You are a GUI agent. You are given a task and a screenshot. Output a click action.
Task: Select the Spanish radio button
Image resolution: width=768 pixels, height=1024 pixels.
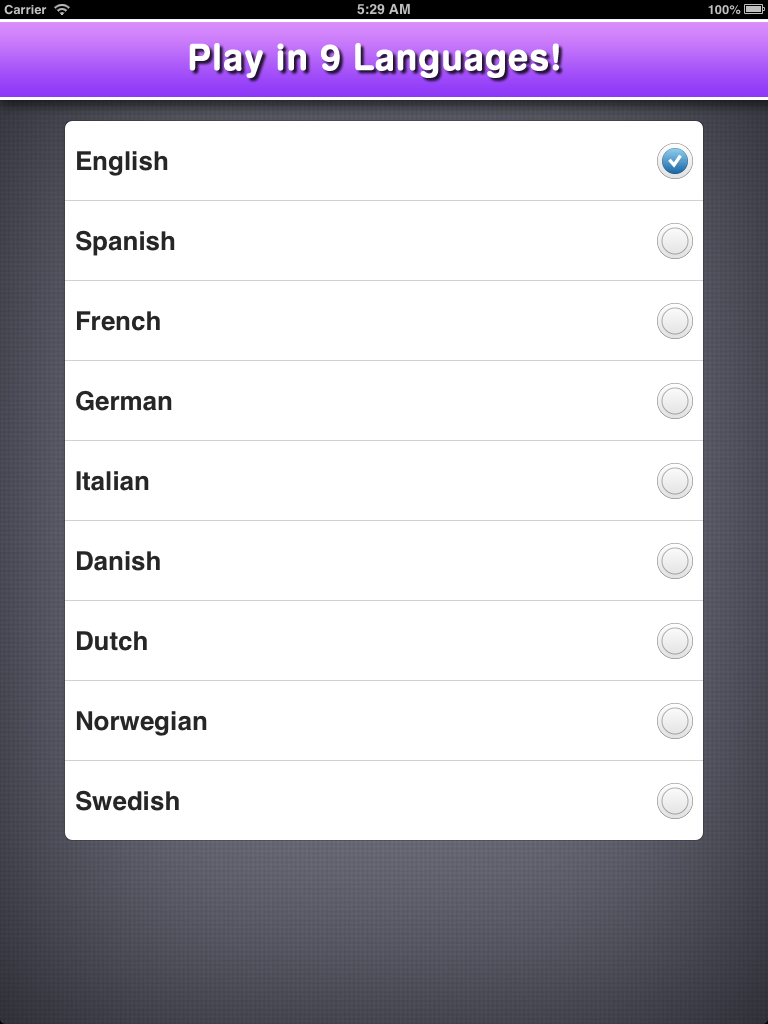[675, 241]
